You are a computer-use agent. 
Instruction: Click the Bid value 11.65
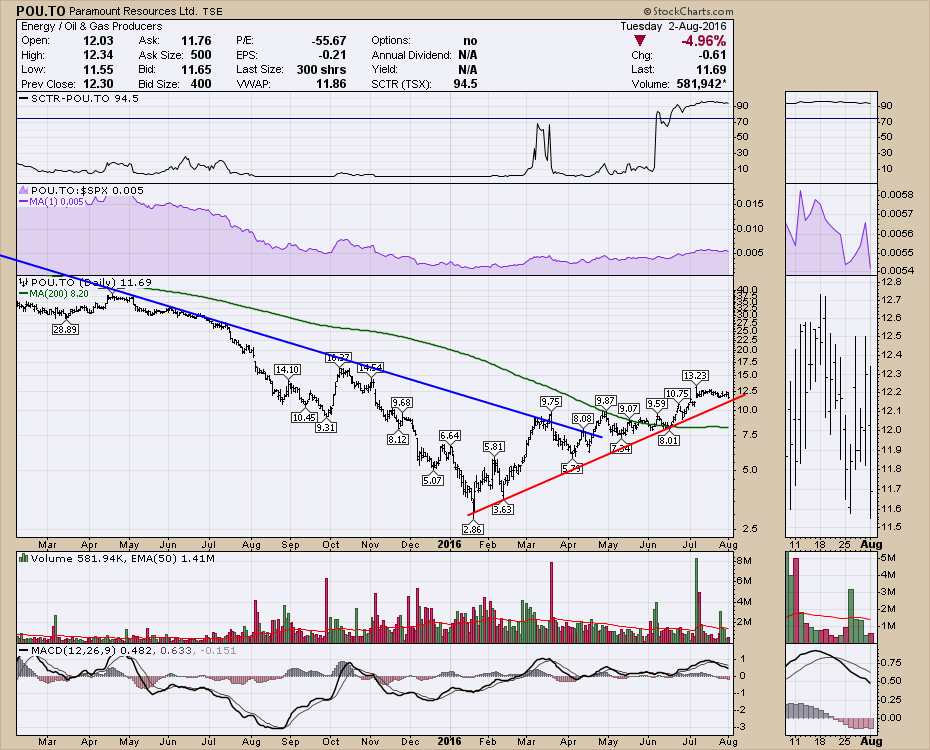196,69
